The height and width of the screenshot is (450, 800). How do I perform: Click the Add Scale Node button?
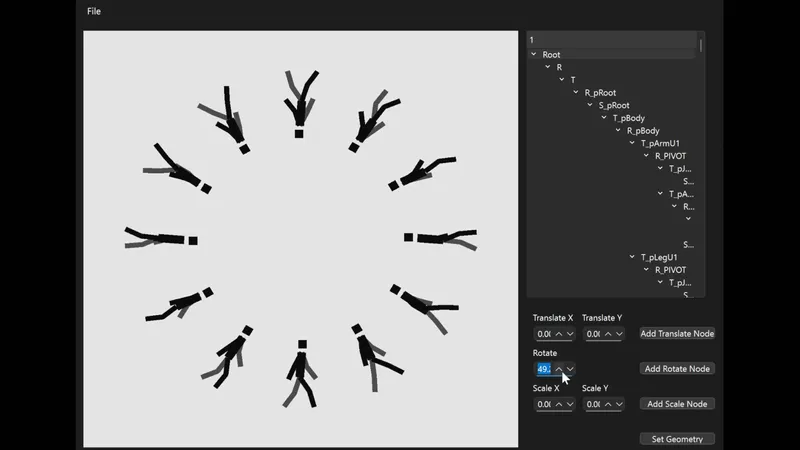[677, 404]
